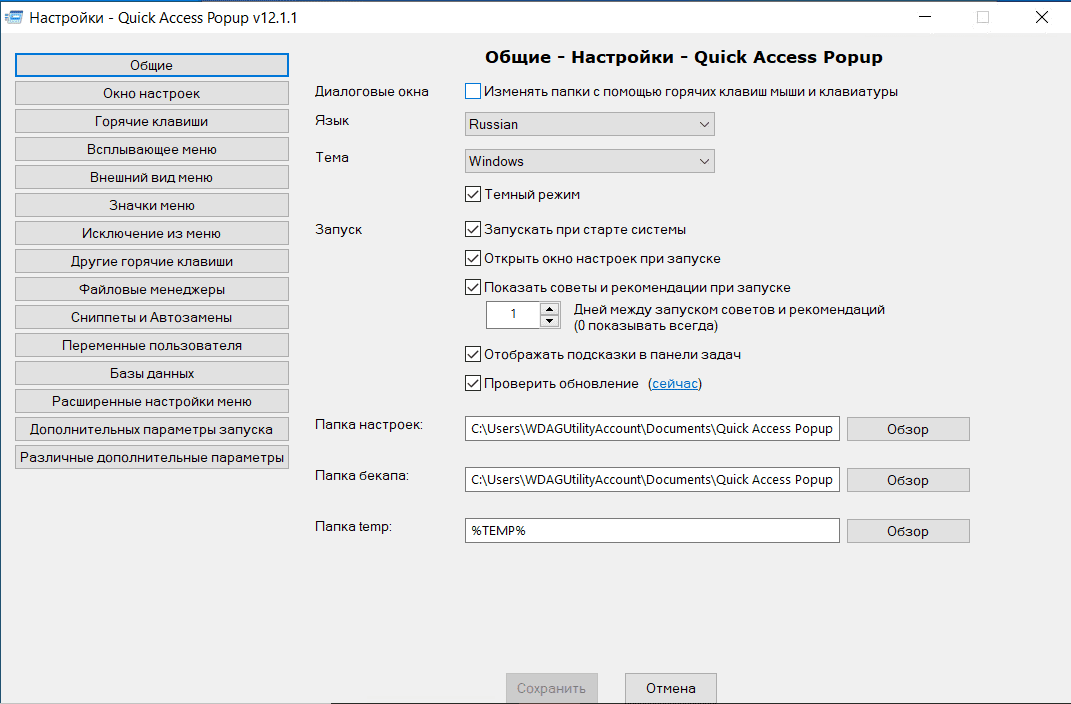Enable changing folders with hotkeys checkbox
The image size is (1071, 704).
click(473, 91)
